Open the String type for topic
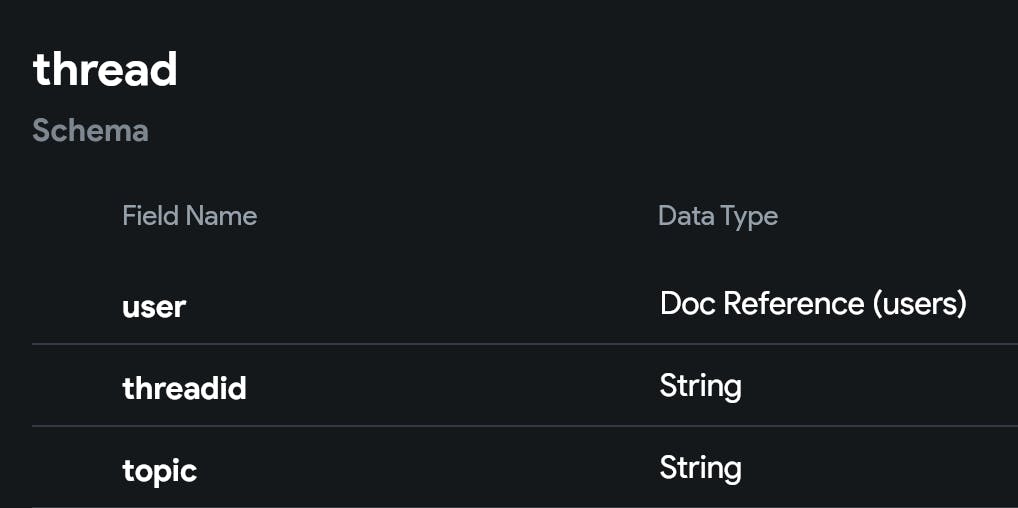Image resolution: width=1018 pixels, height=508 pixels. 700,468
